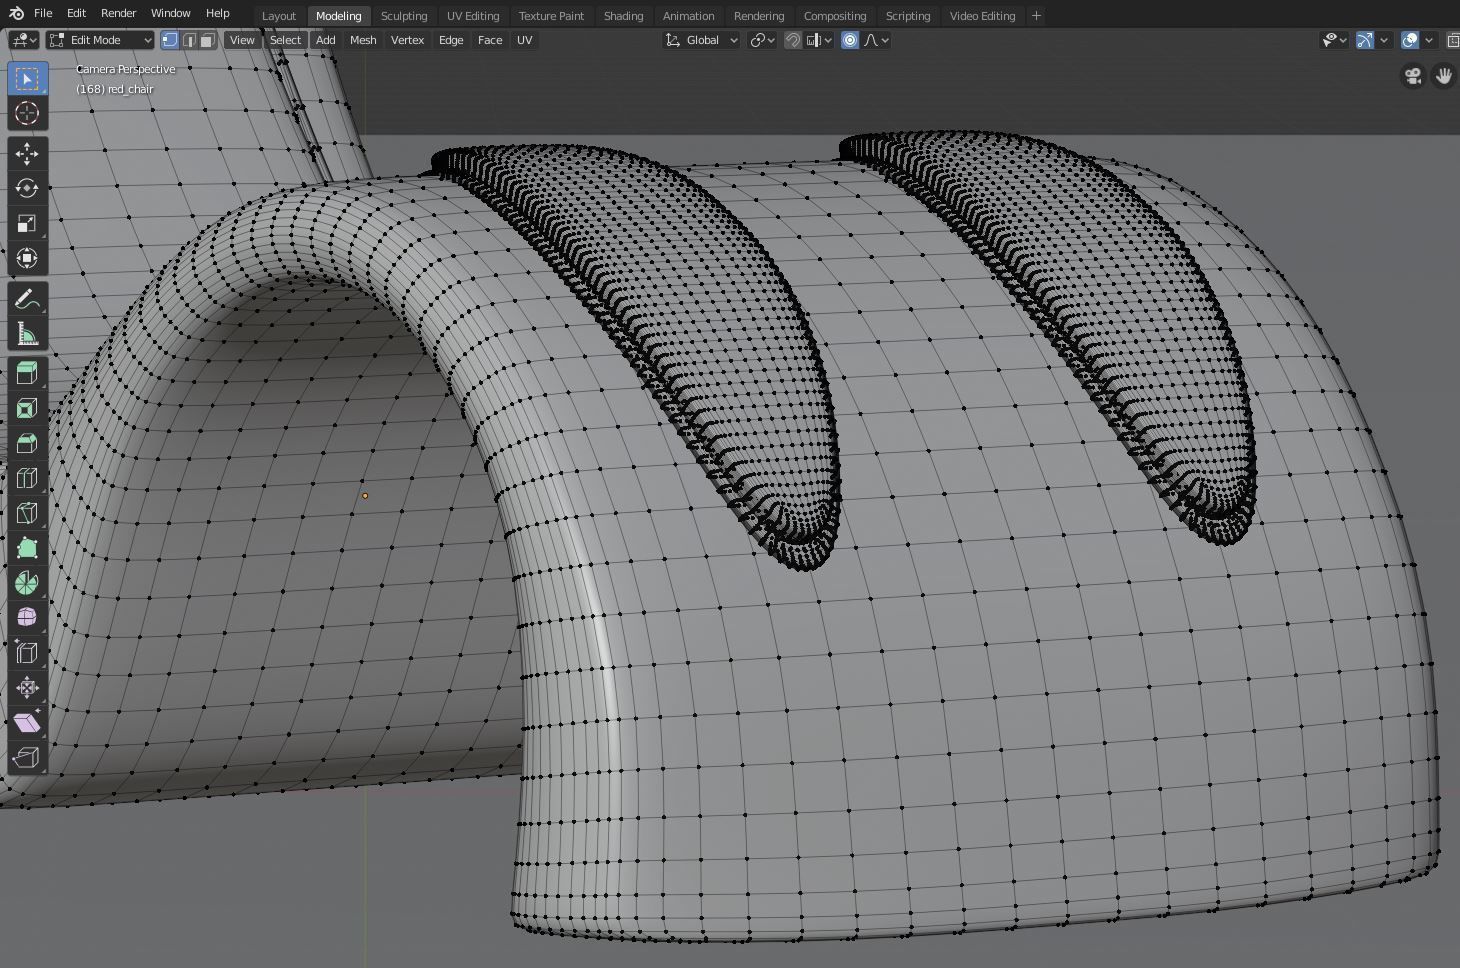The height and width of the screenshot is (968, 1460).
Task: Select the Select Box tool
Action: coord(27,79)
